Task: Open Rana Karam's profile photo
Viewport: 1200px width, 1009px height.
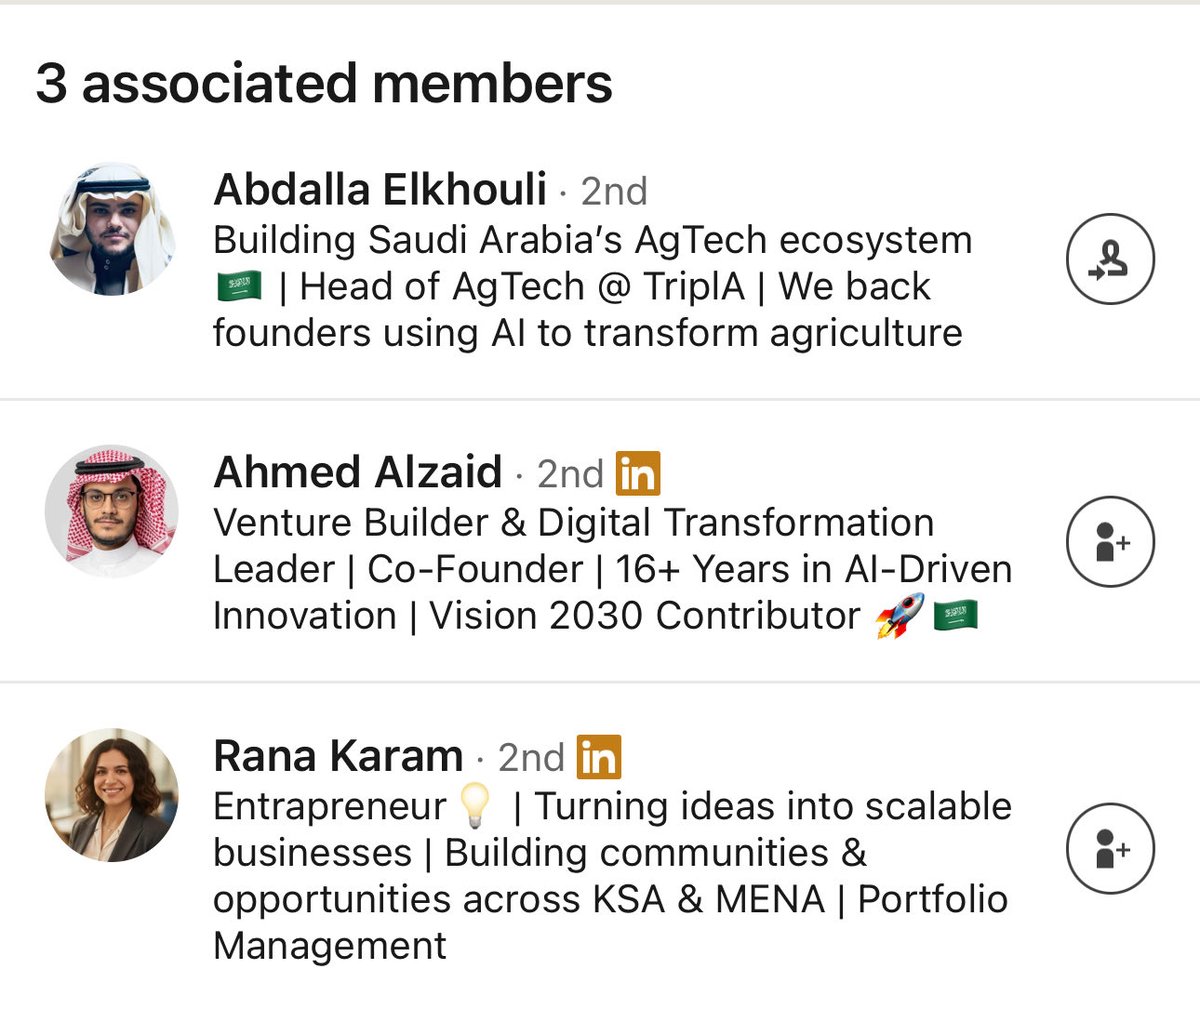Action: [112, 795]
